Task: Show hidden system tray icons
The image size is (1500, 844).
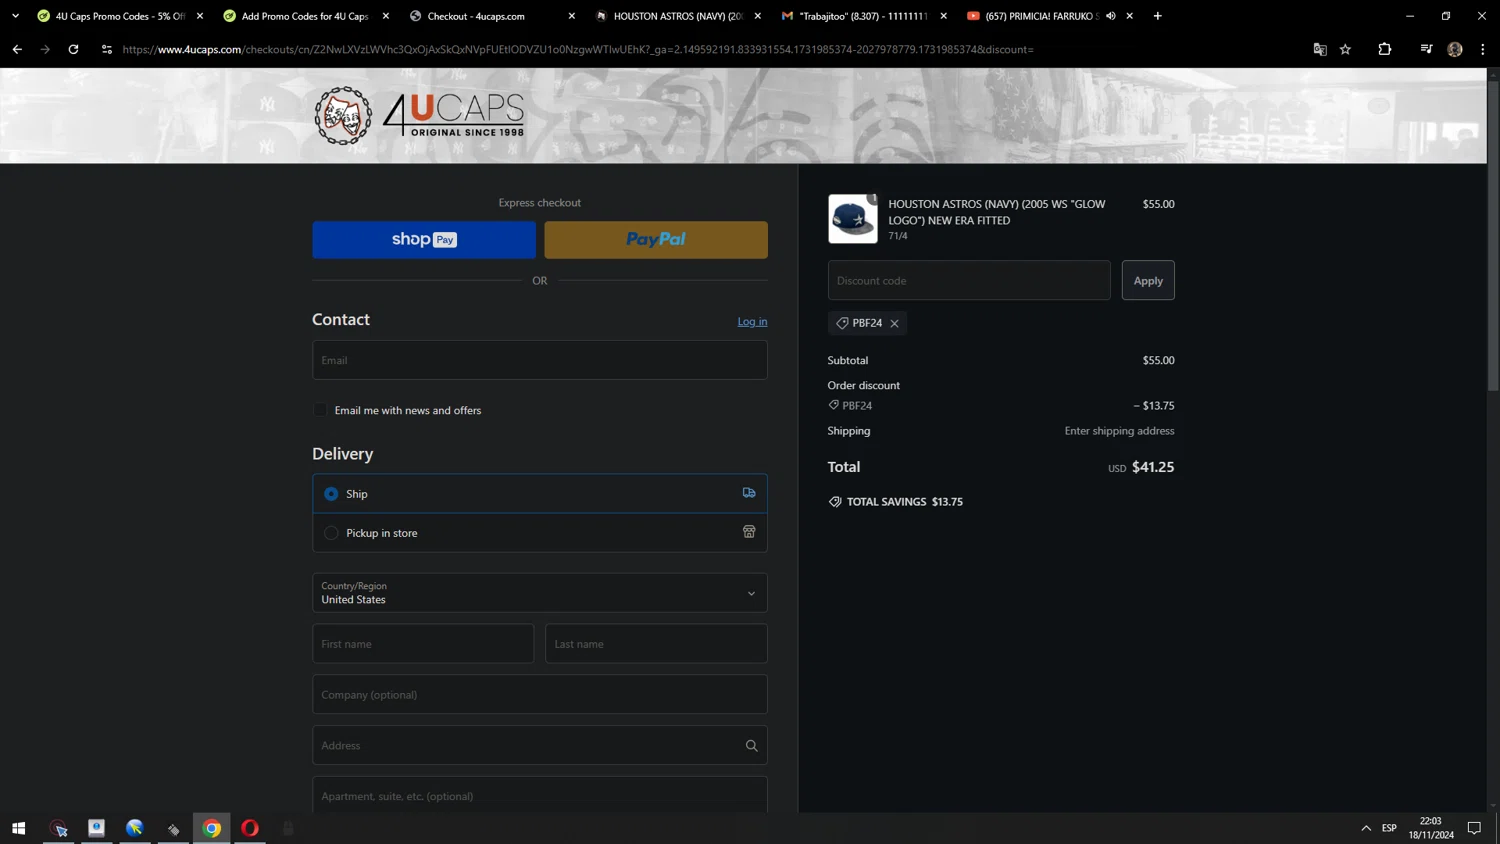Action: click(x=1366, y=828)
